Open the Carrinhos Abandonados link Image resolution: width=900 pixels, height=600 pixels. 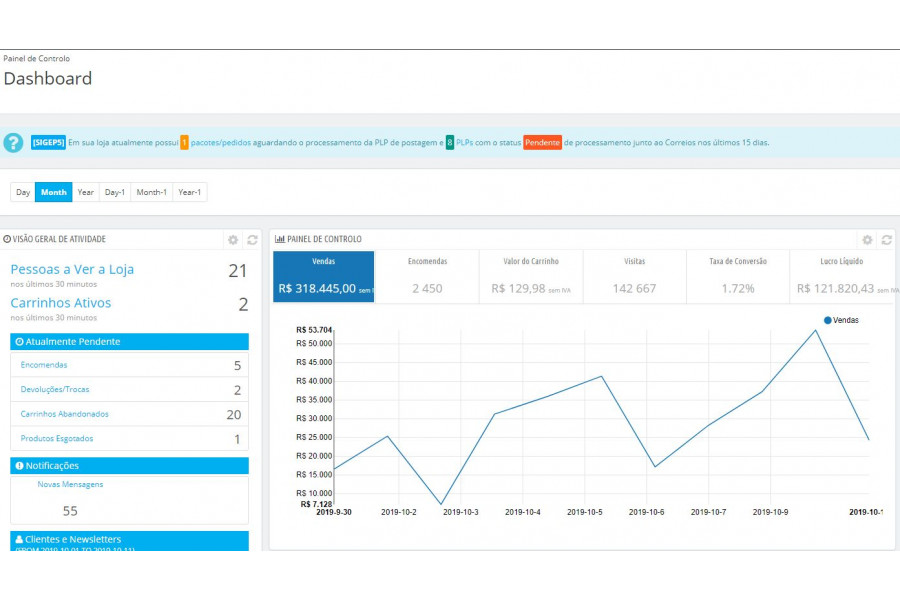tap(64, 414)
